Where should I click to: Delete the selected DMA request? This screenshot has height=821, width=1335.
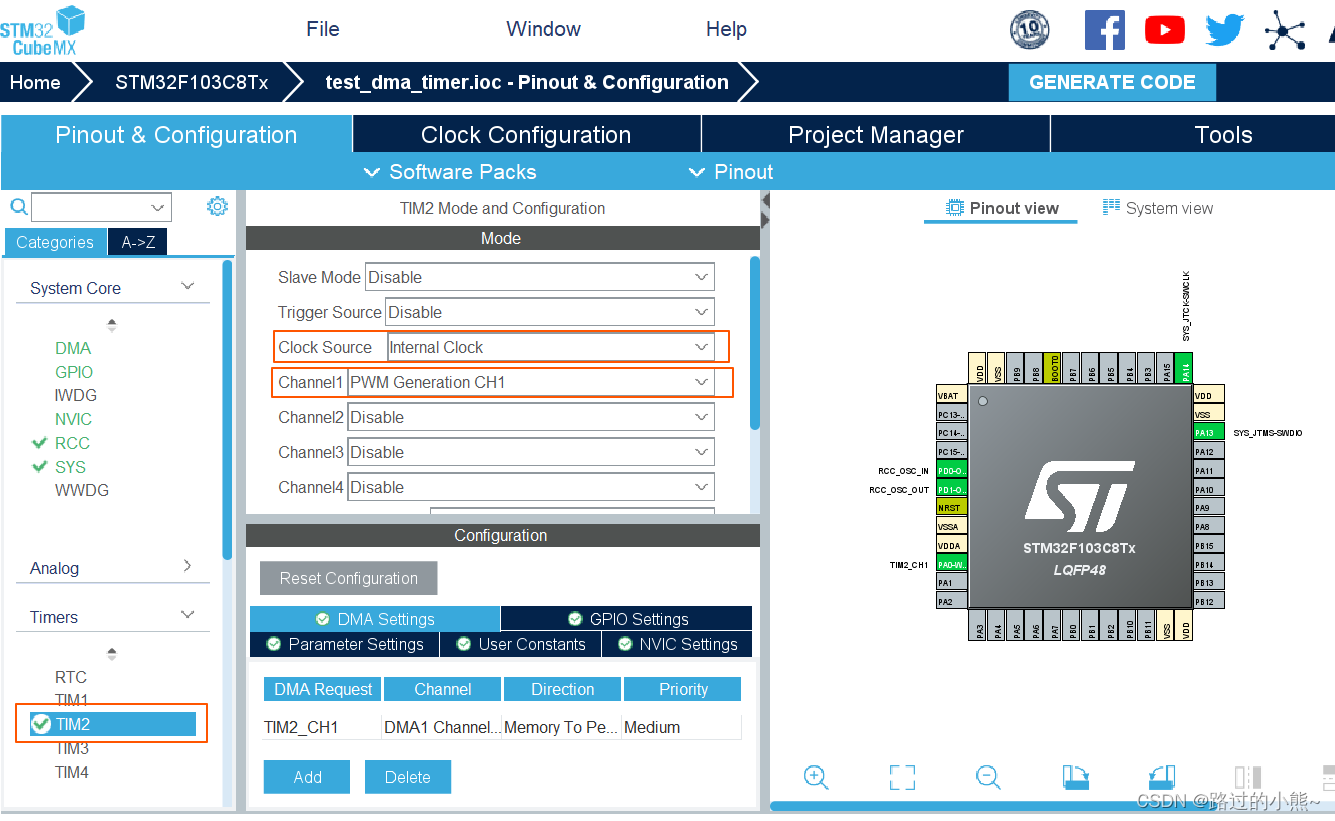click(408, 777)
